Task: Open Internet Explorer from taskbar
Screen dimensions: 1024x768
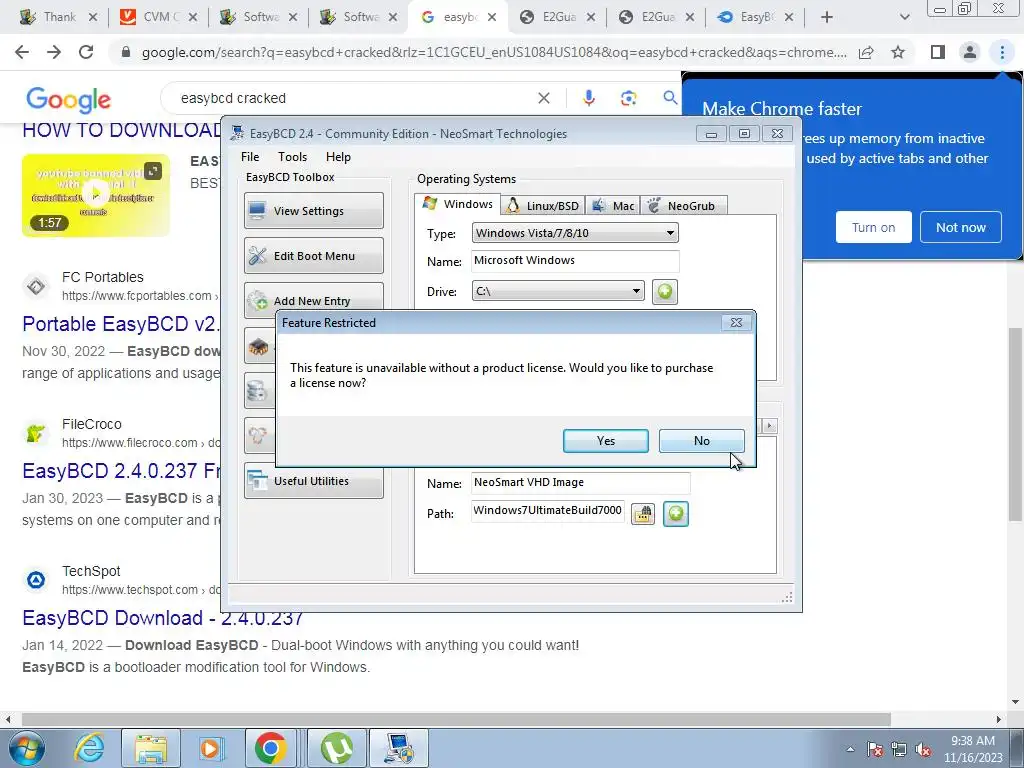Action: click(x=89, y=748)
